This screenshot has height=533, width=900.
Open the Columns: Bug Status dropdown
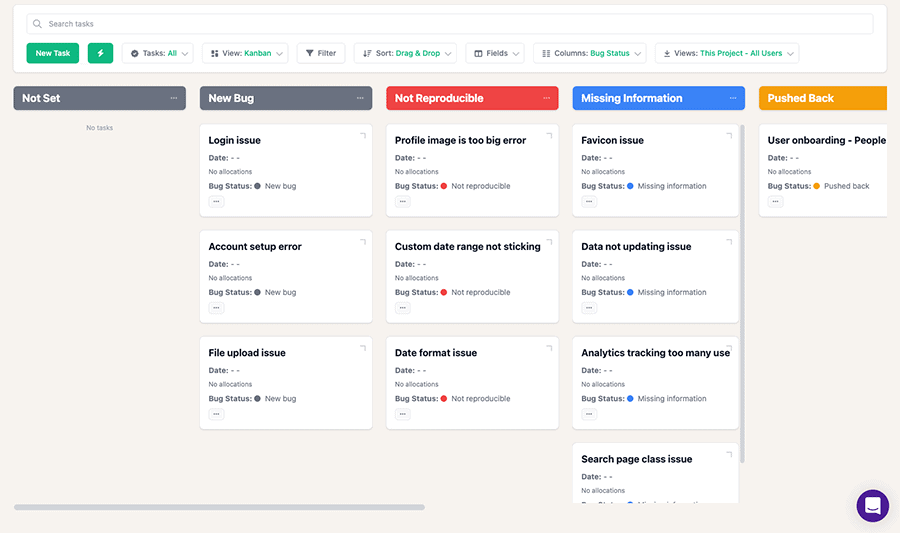click(x=589, y=53)
